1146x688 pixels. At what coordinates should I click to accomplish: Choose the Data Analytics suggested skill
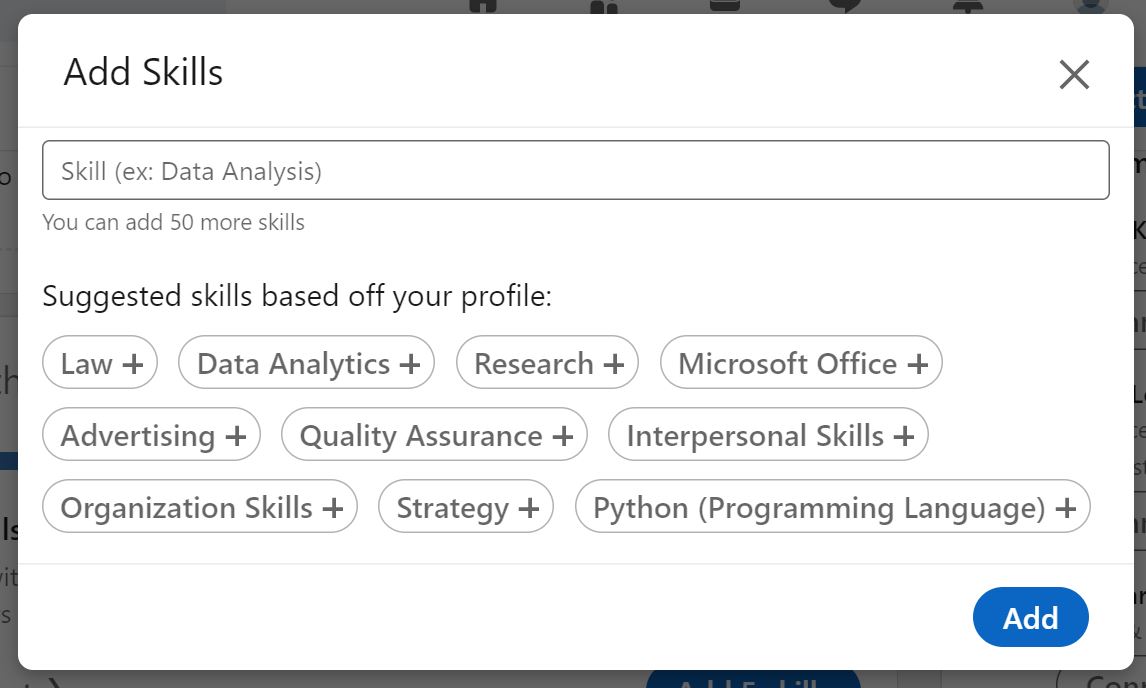293,364
